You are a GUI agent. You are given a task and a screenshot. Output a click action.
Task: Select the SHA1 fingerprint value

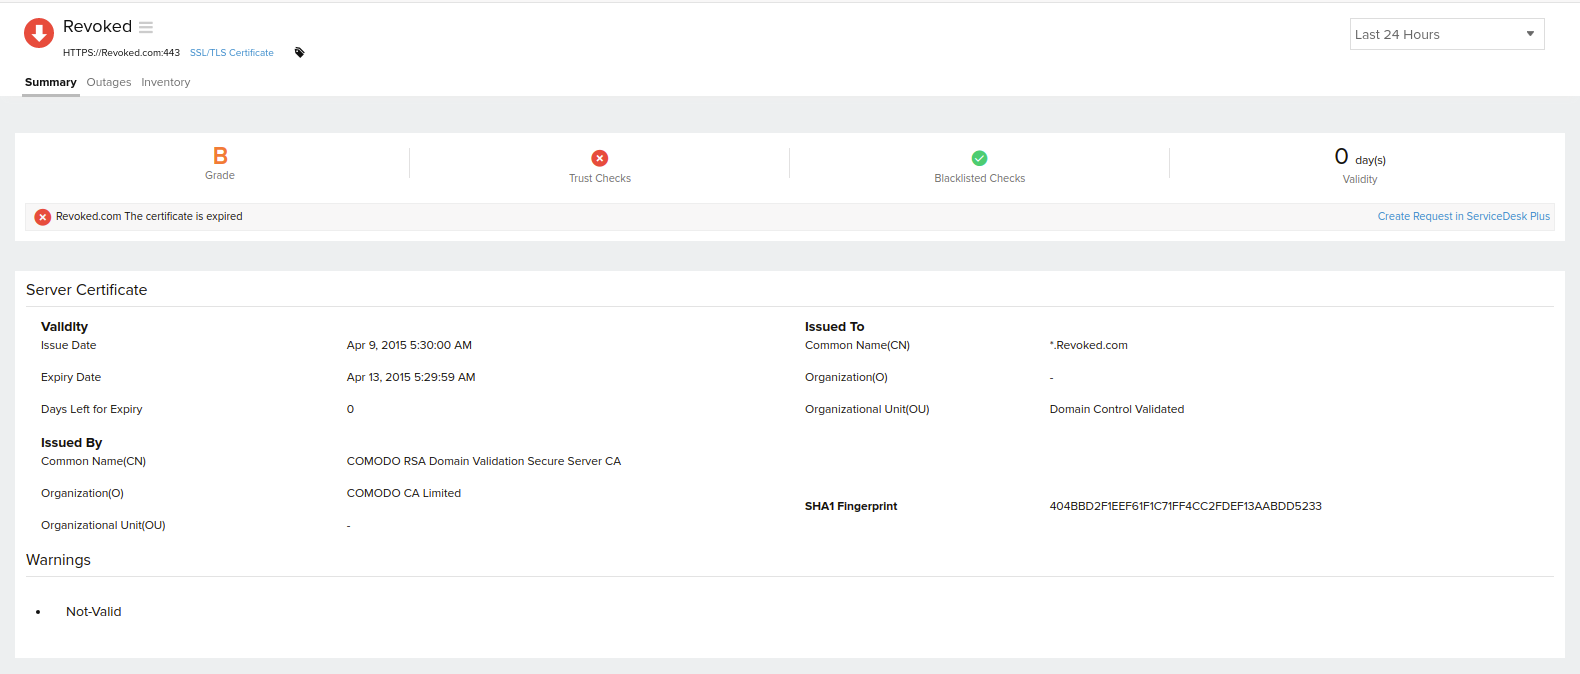(1185, 506)
